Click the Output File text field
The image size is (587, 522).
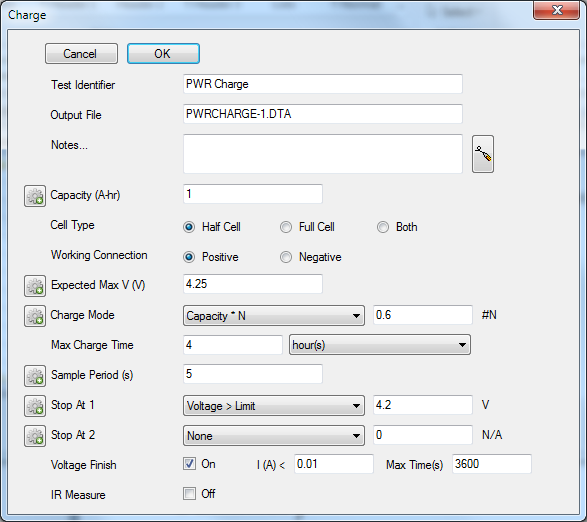pos(323,113)
